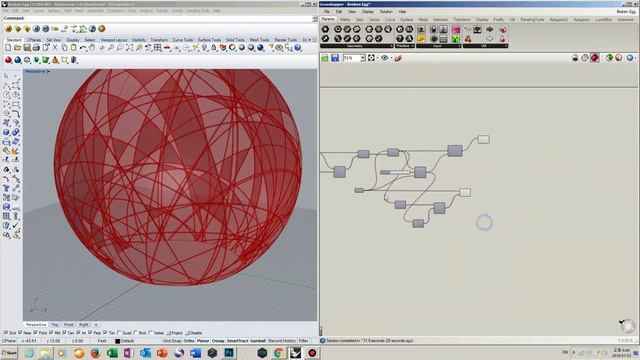Screen dimensions: 640x360
Task: Enable Quad osnap checkbox
Action: [x=119, y=333]
